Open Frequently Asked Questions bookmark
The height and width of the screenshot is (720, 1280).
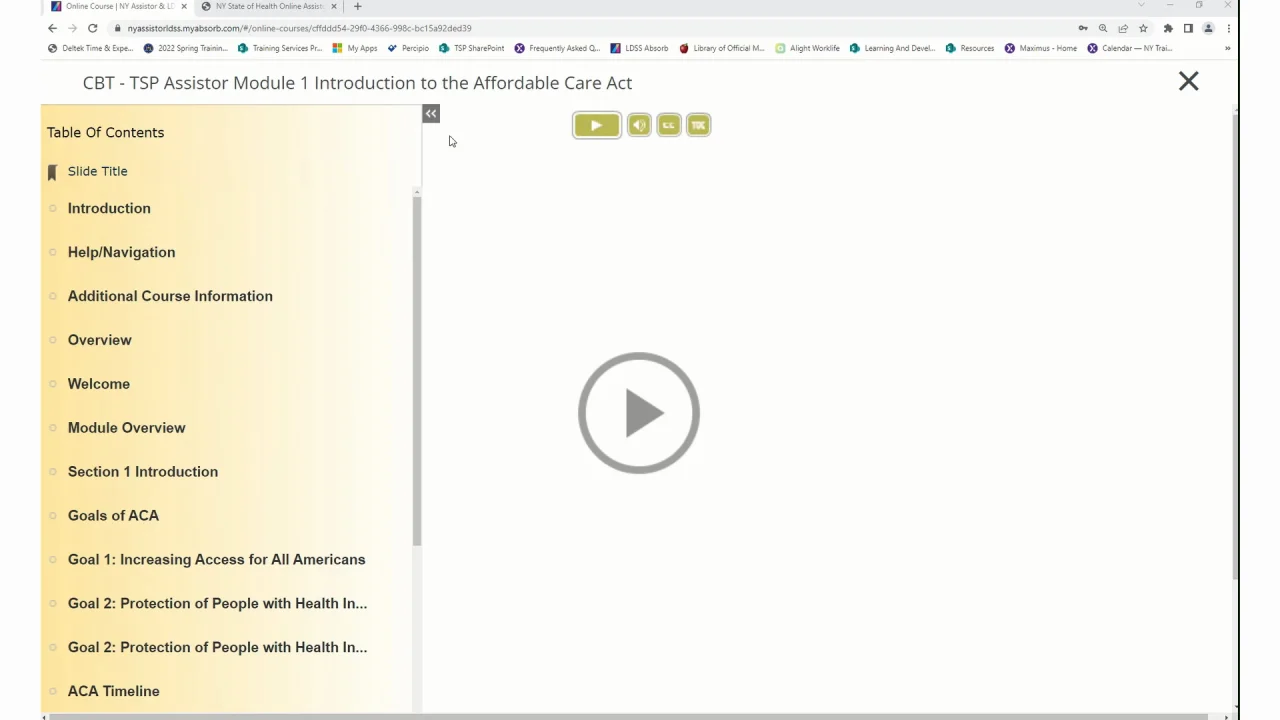pos(558,48)
